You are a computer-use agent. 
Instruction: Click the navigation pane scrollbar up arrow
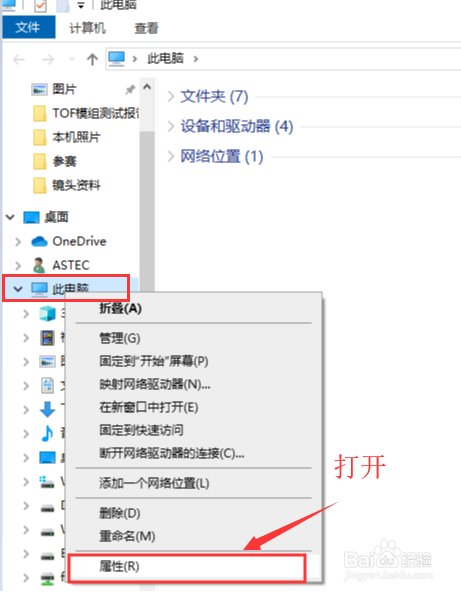[x=147, y=88]
